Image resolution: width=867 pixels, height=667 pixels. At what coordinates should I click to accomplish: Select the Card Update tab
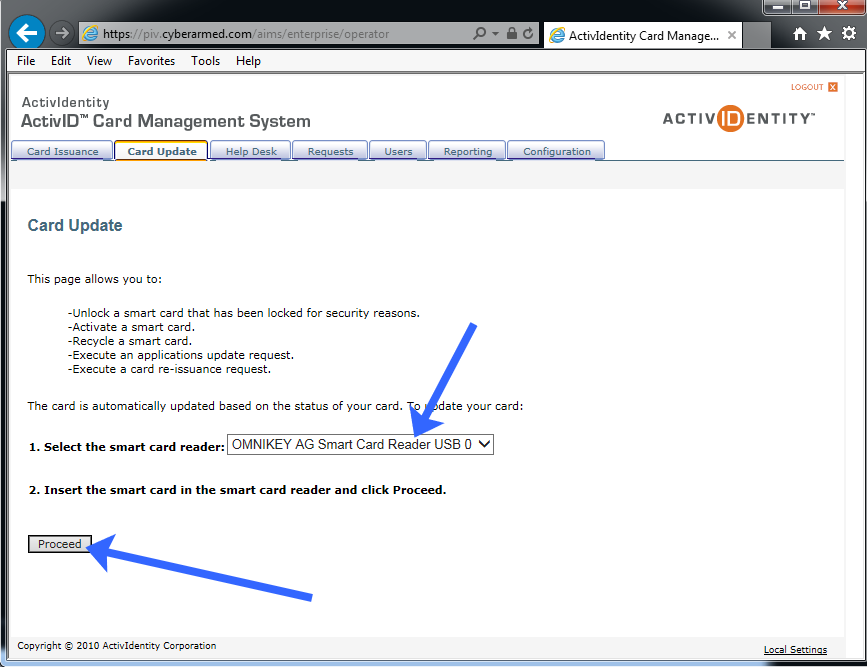[x=161, y=151]
